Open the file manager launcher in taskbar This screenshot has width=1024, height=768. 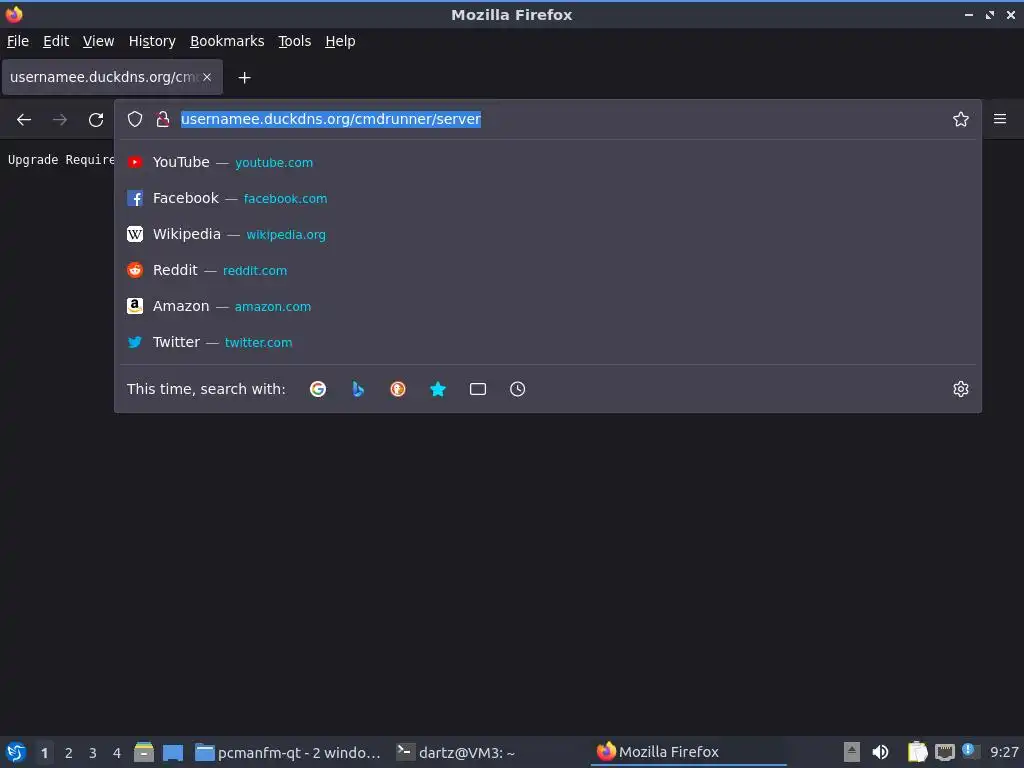[x=144, y=752]
